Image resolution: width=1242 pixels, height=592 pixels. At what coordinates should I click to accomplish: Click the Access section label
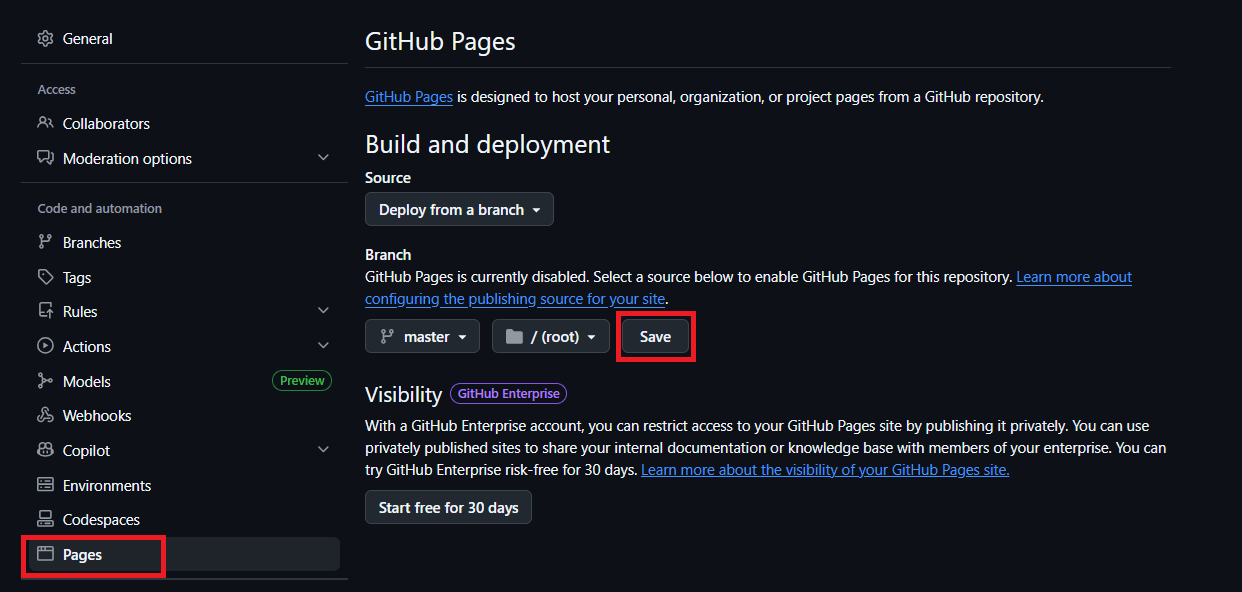(56, 89)
